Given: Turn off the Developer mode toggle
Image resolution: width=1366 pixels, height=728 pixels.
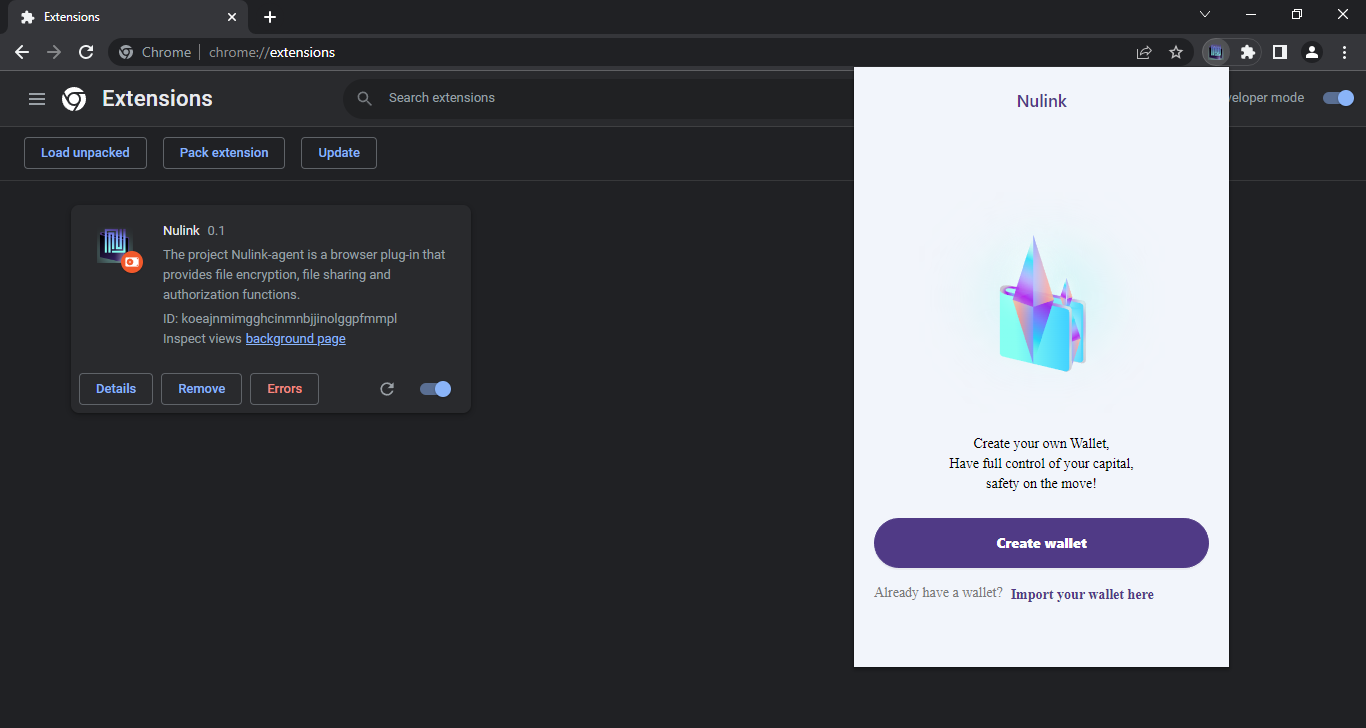Looking at the screenshot, I should [x=1338, y=98].
